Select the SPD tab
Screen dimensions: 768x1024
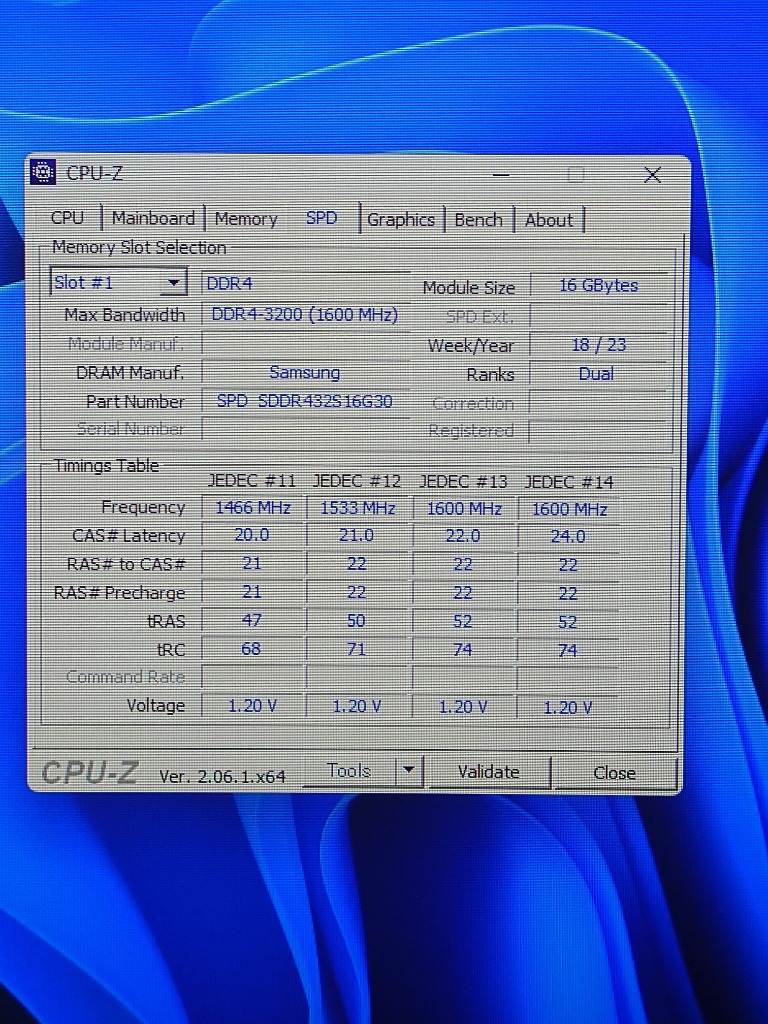(321, 217)
